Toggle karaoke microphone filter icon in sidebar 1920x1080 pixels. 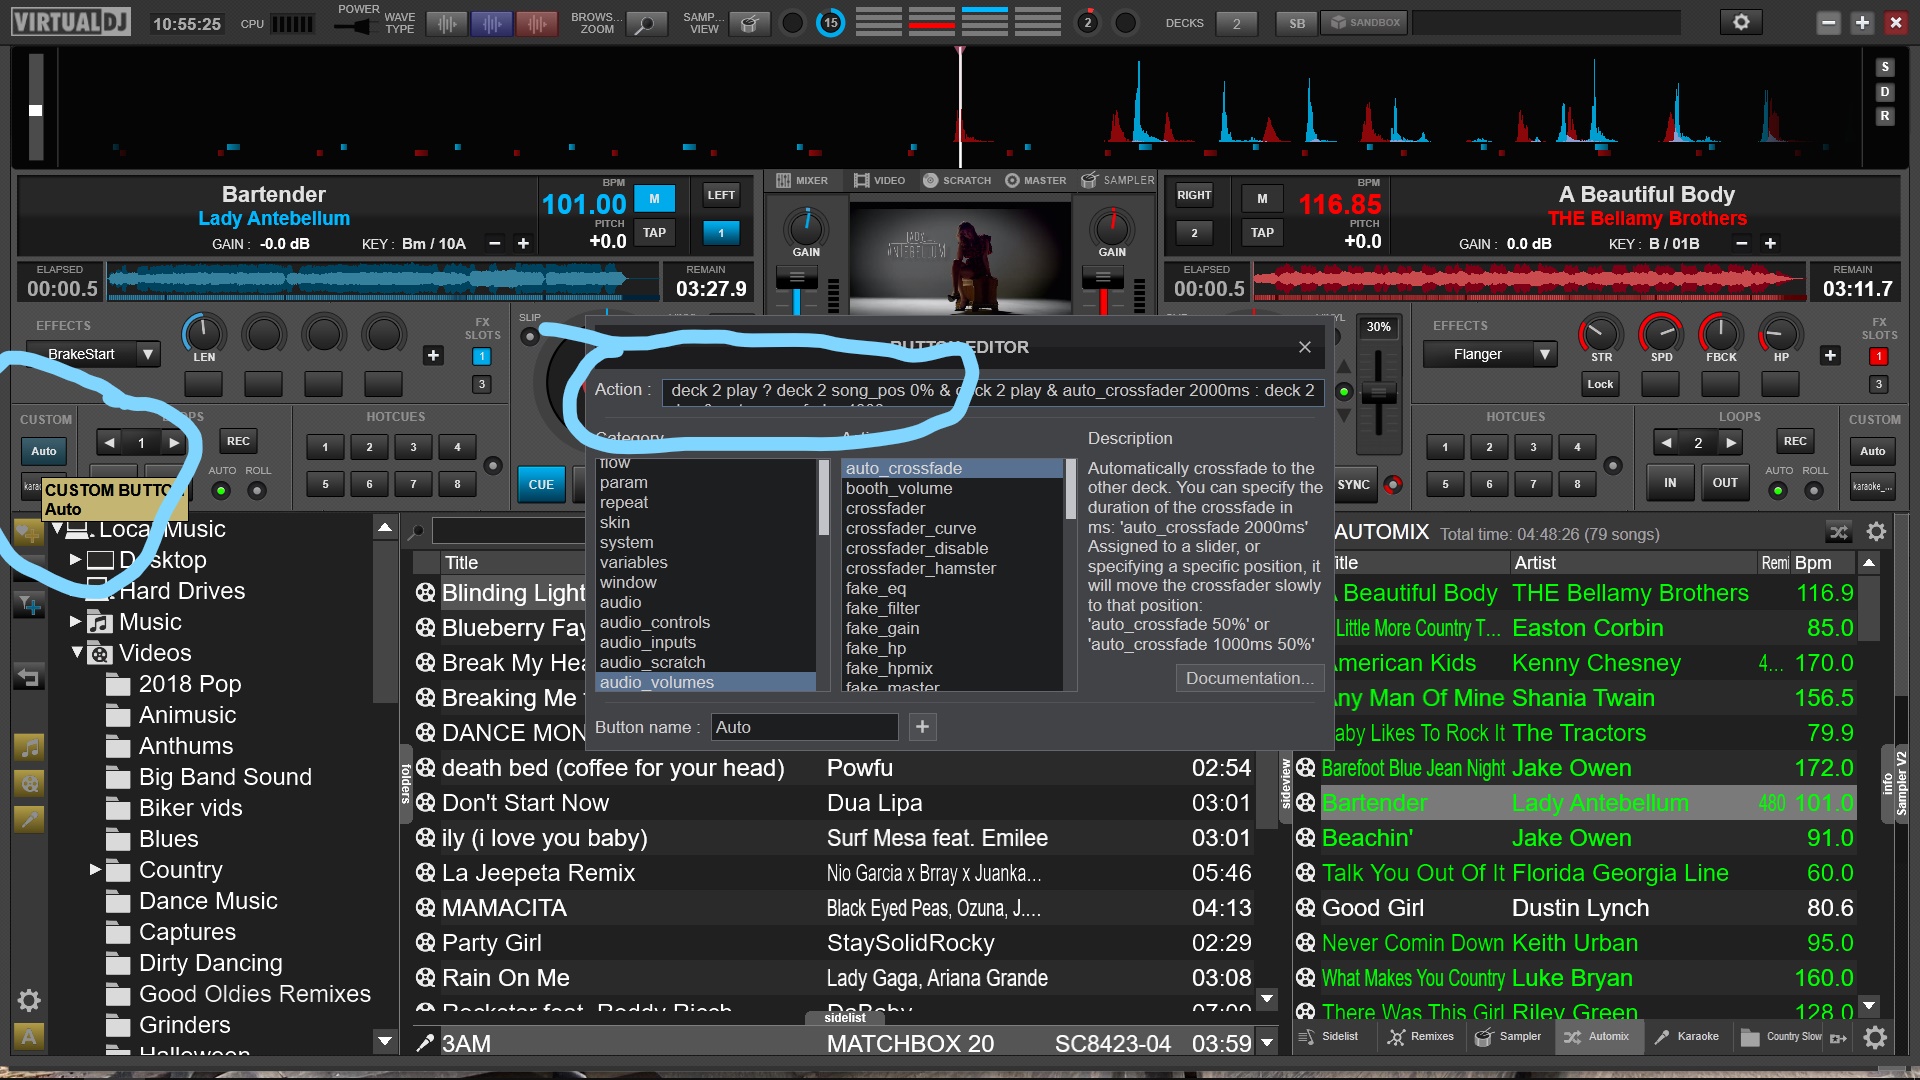(x=28, y=819)
